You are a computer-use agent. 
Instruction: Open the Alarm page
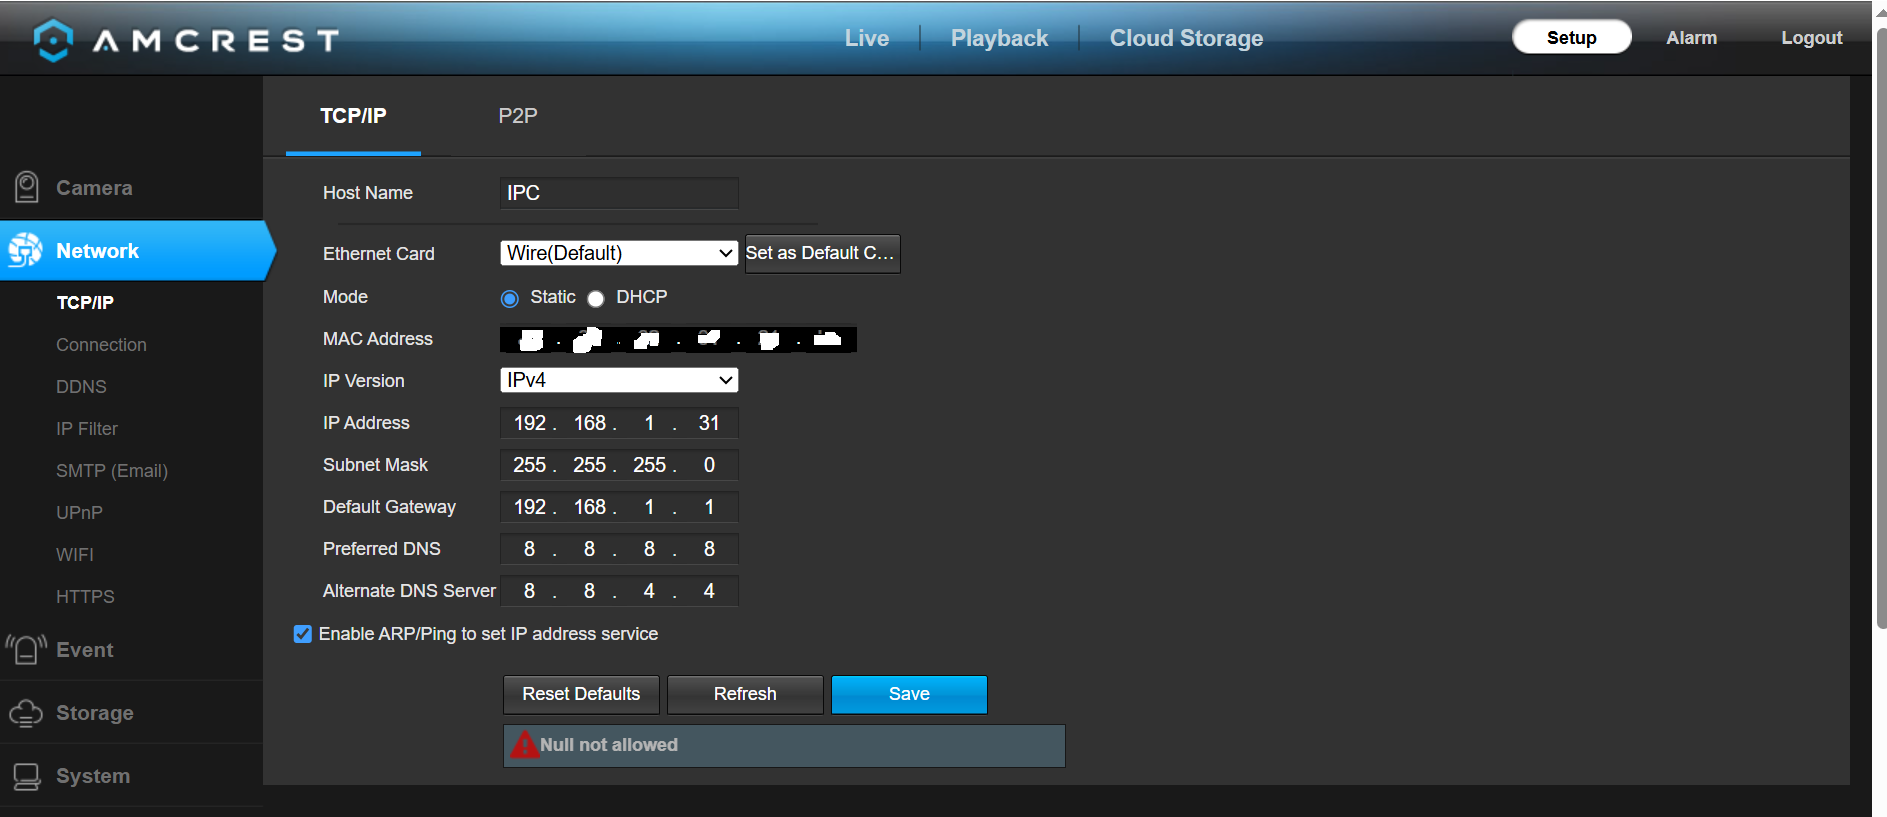click(x=1691, y=38)
